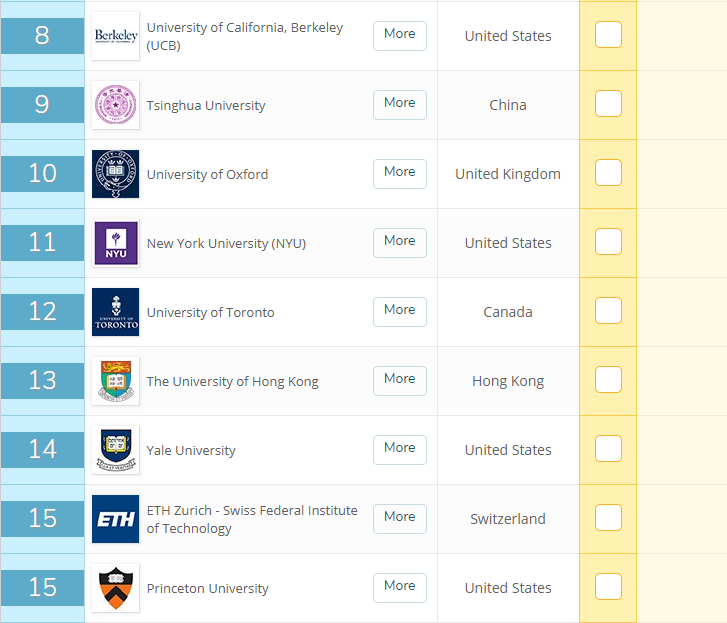Click the Princeton University shield logo
The width and height of the screenshot is (727, 623).
115,588
